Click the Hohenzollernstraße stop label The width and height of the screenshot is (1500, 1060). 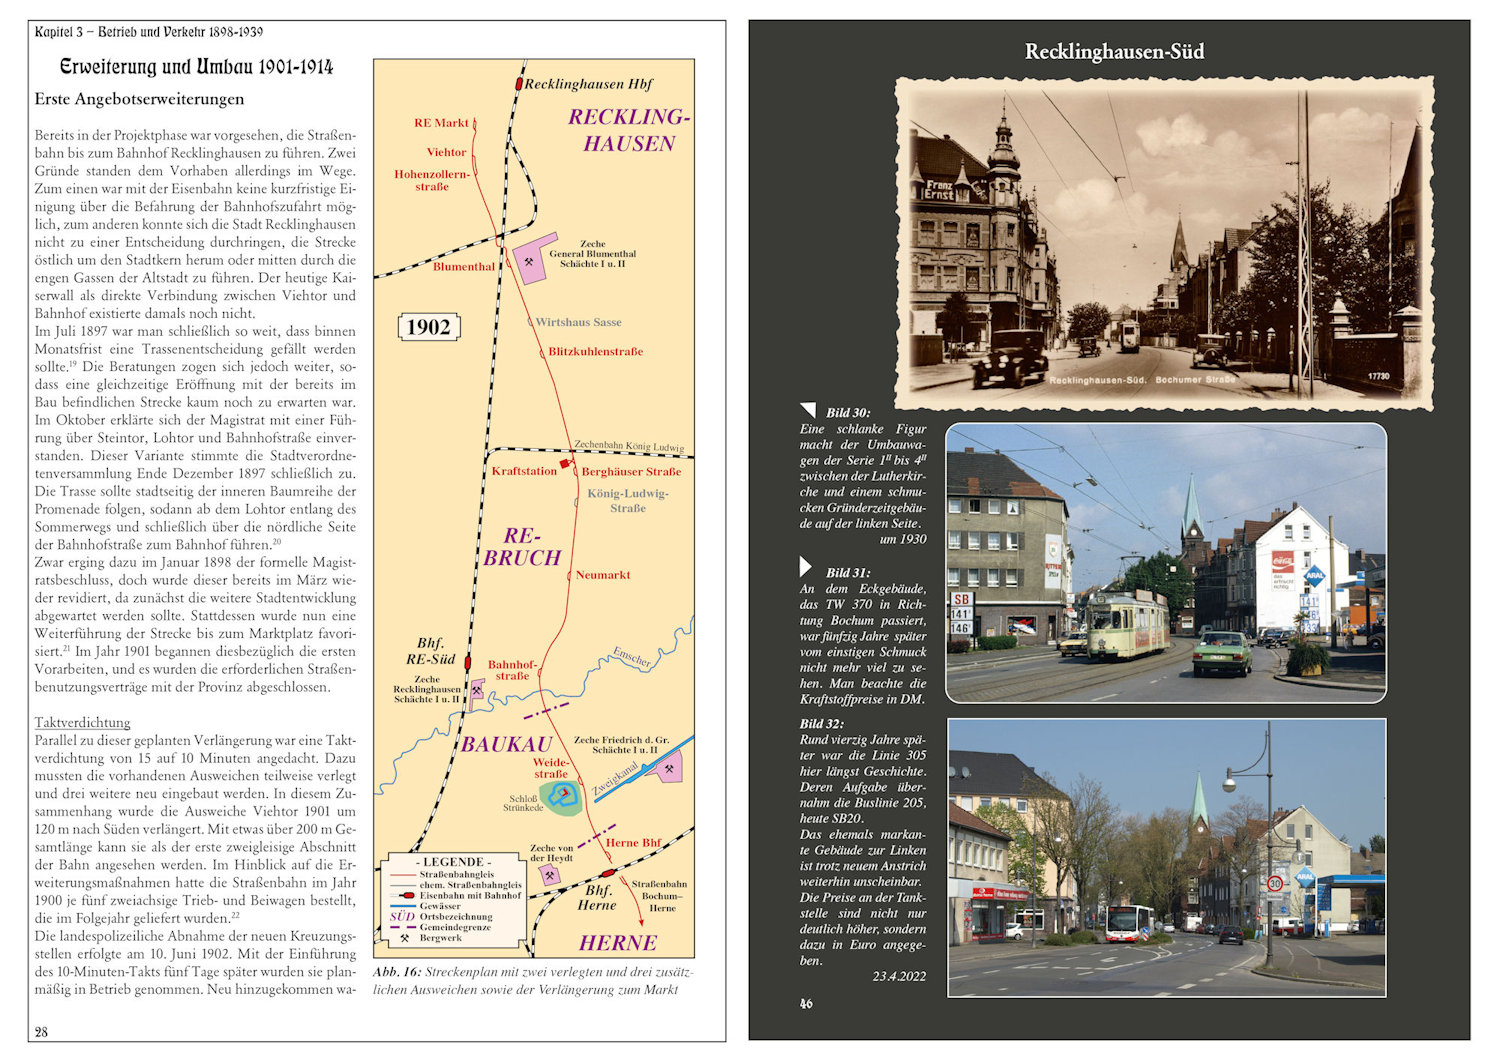[x=432, y=180]
